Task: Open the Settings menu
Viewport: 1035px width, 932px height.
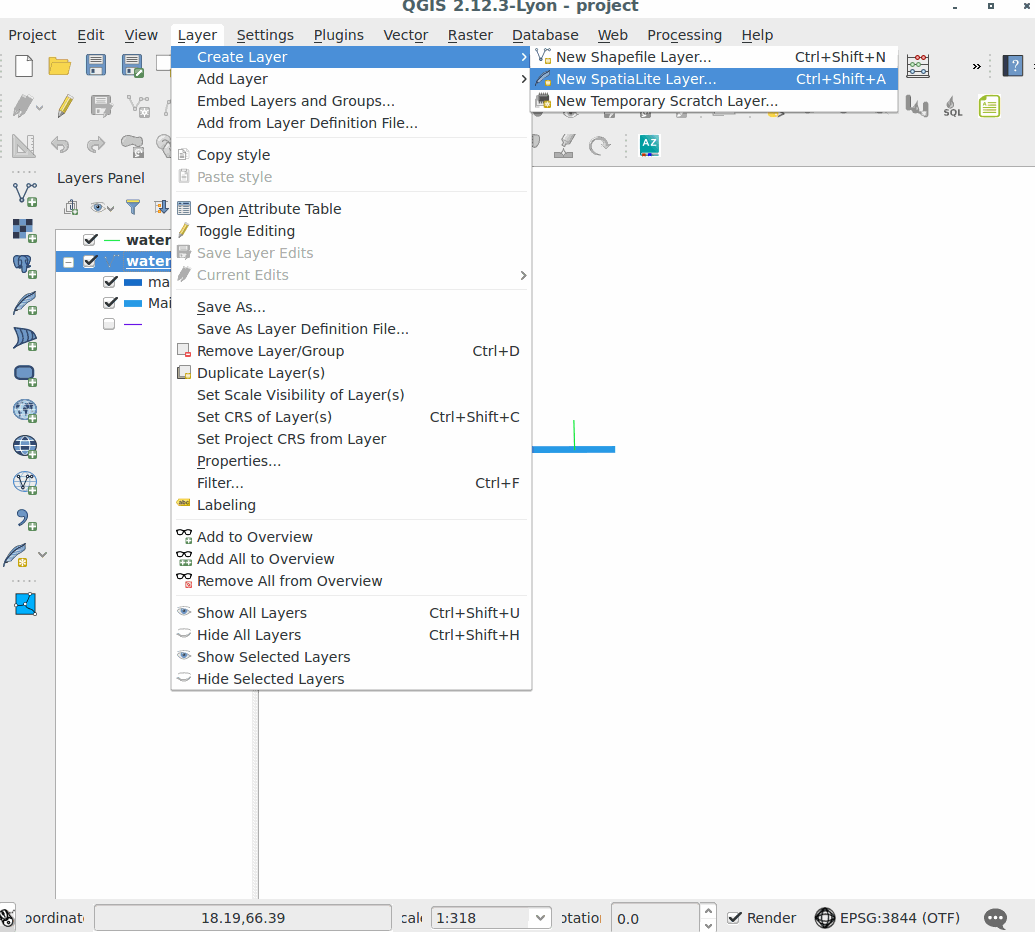Action: 265,35
